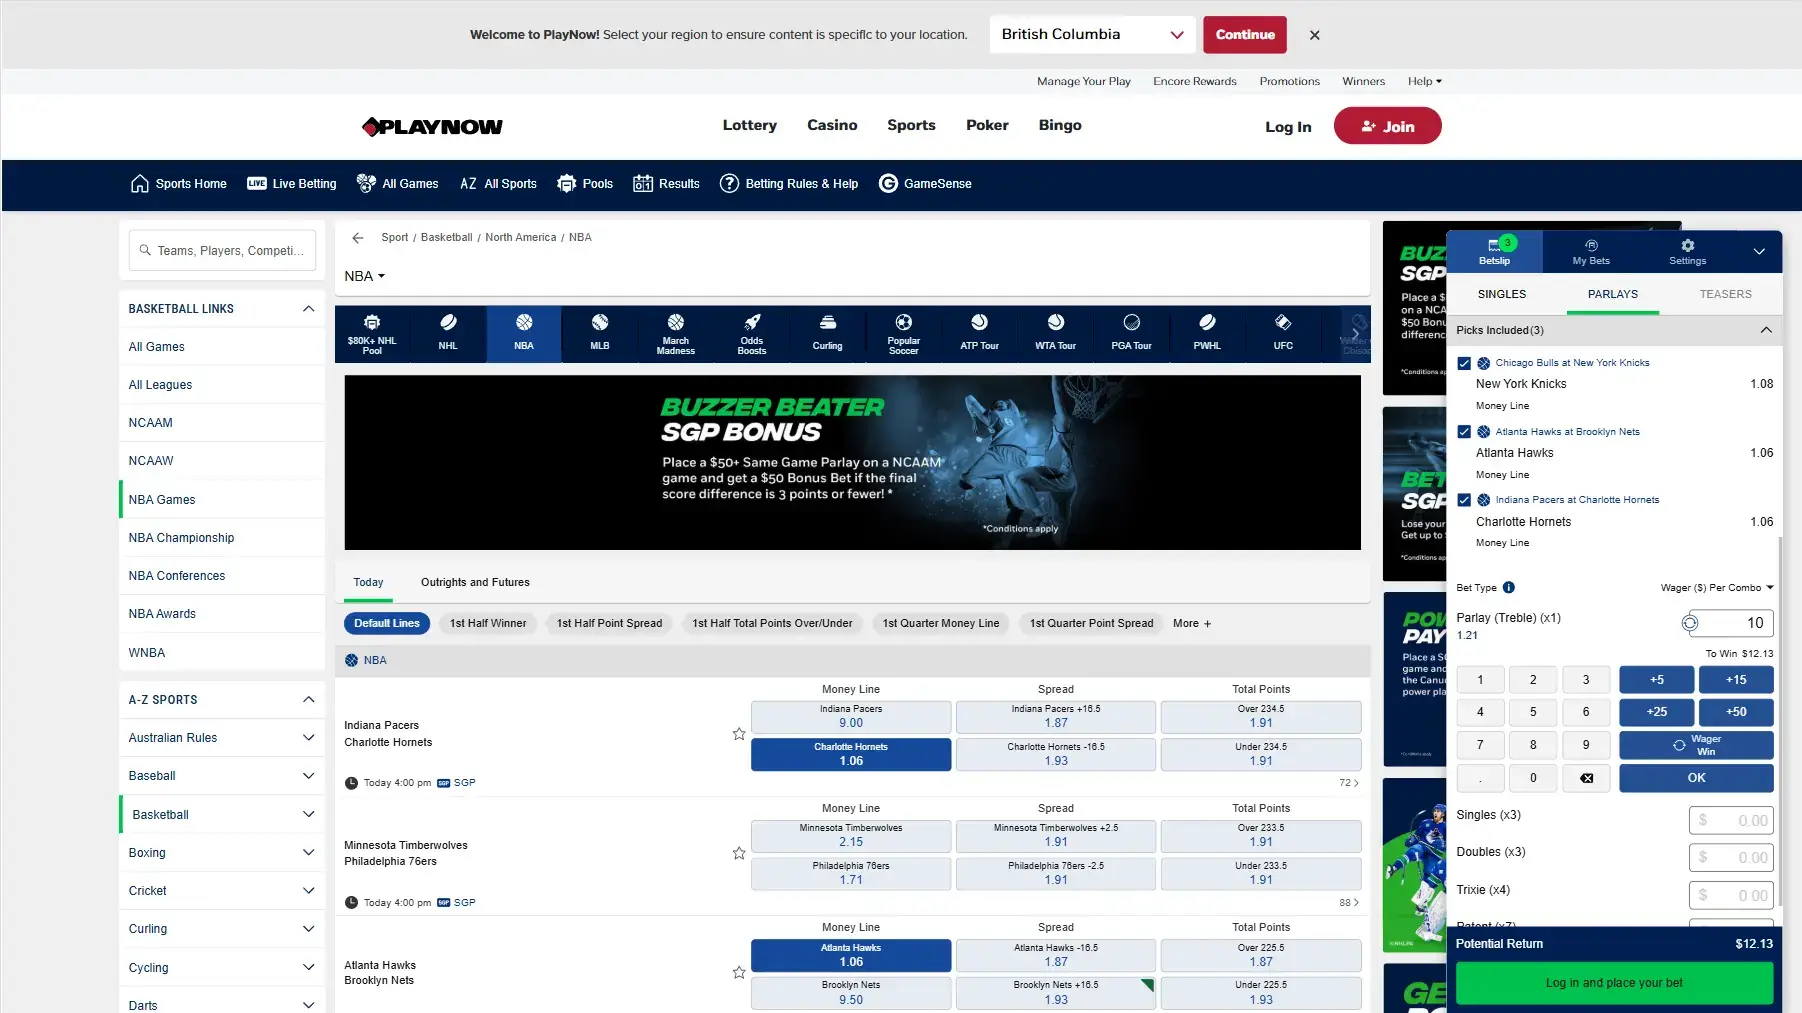The height and width of the screenshot is (1013, 1802).
Task: Open Wager ($) Per Combo dropdown
Action: point(1717,588)
